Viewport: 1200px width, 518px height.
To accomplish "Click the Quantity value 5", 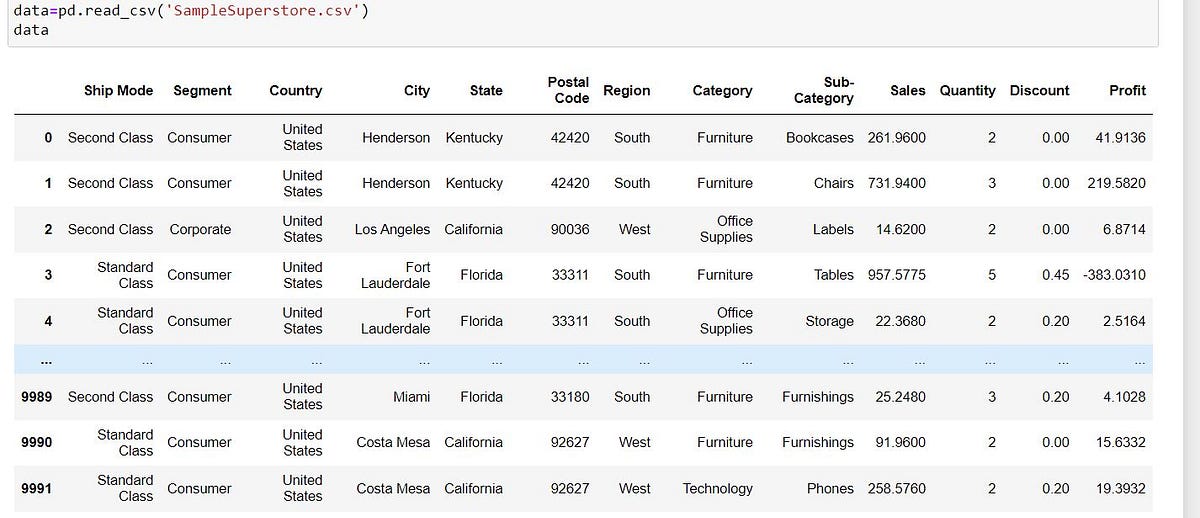I will 992,275.
